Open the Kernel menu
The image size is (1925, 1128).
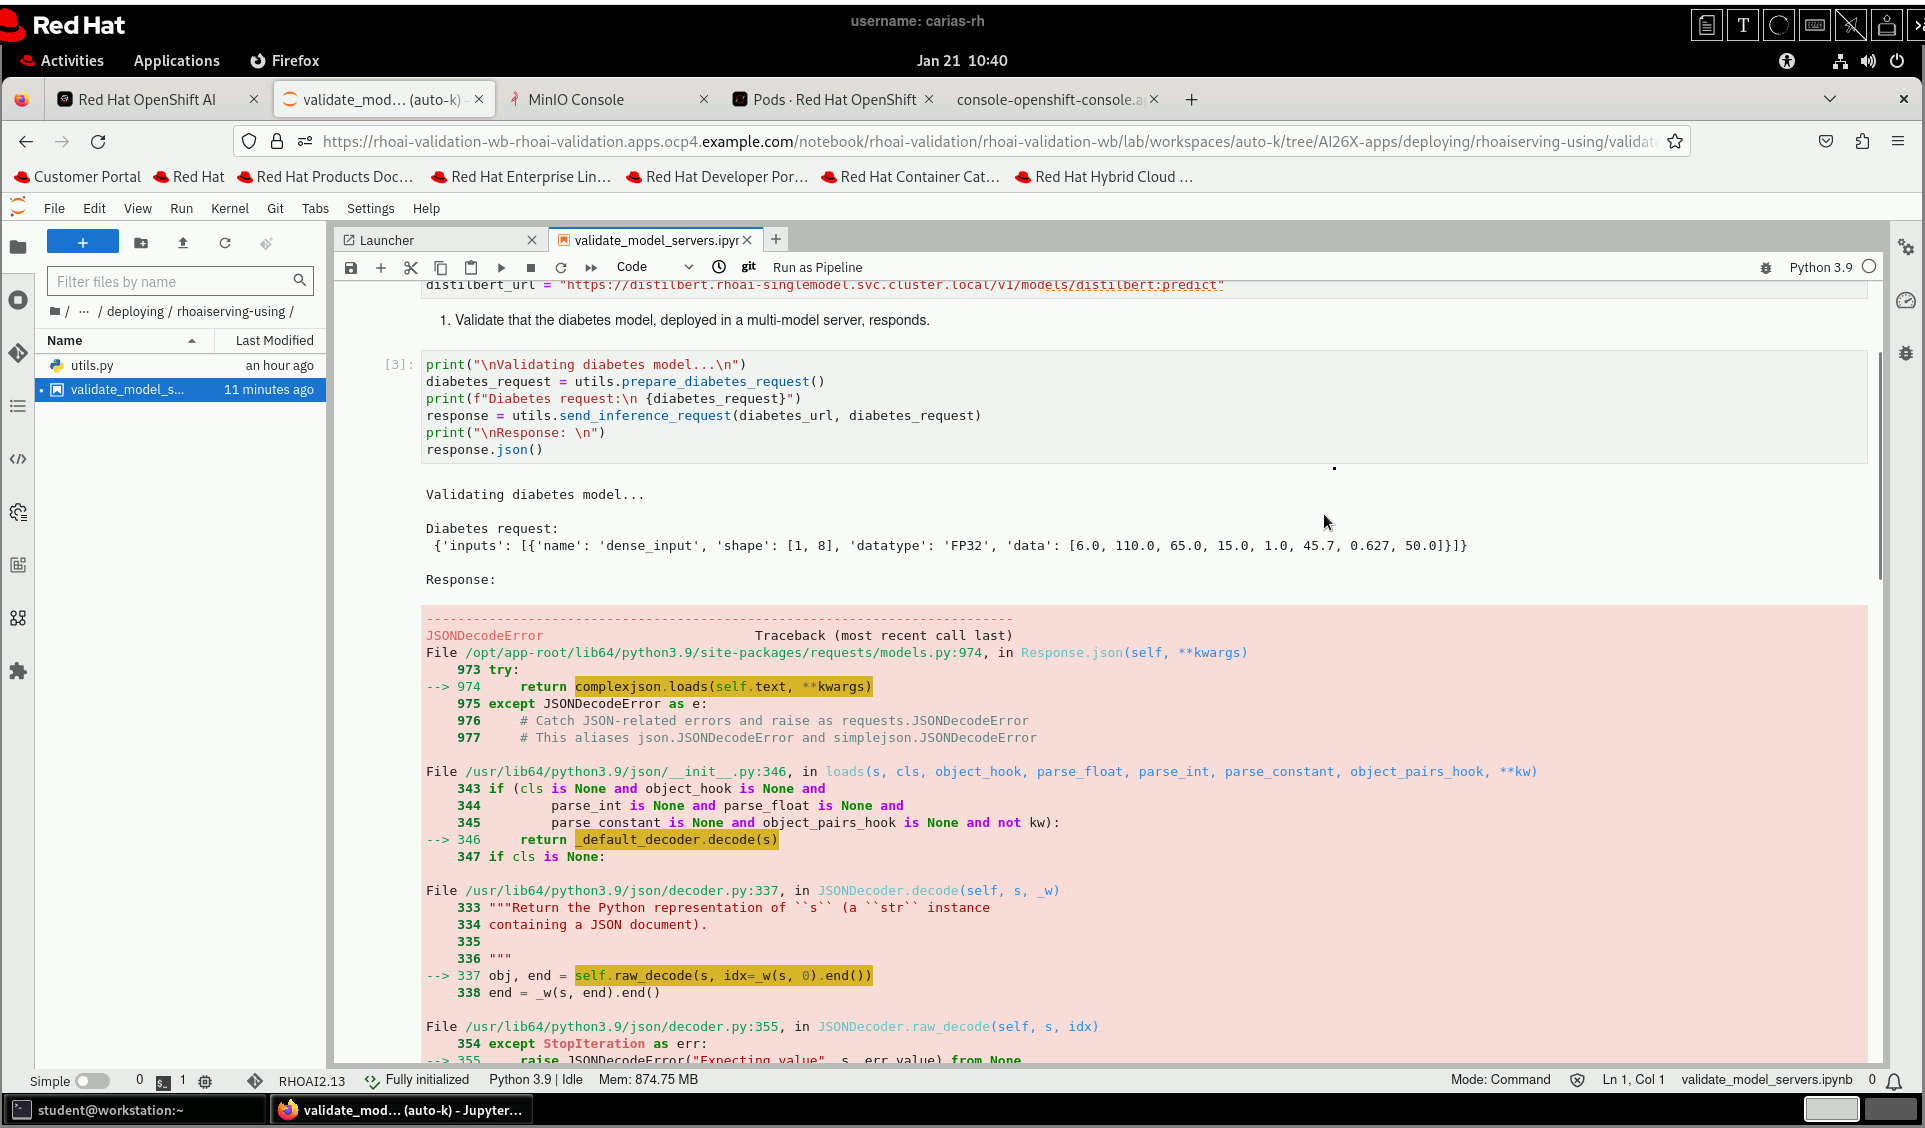click(229, 209)
